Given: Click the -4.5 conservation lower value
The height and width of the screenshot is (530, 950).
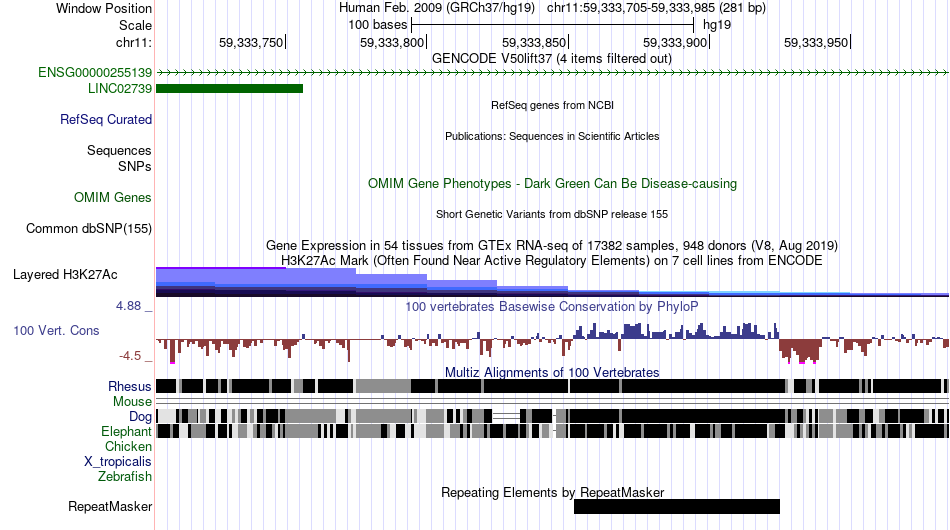Looking at the screenshot, I should click(x=130, y=356).
